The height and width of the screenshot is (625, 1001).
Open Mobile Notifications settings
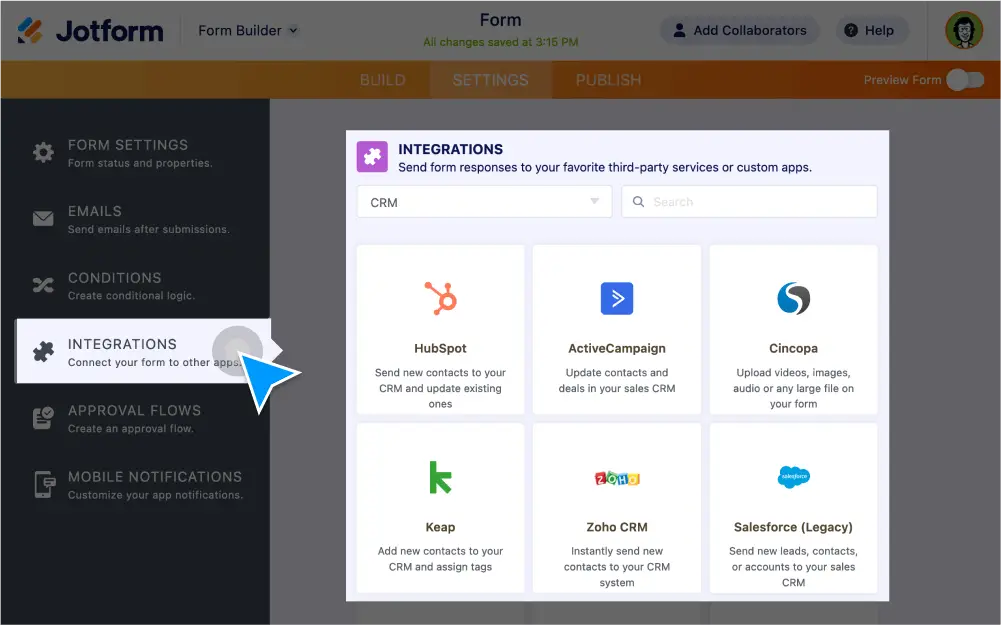[43, 484]
